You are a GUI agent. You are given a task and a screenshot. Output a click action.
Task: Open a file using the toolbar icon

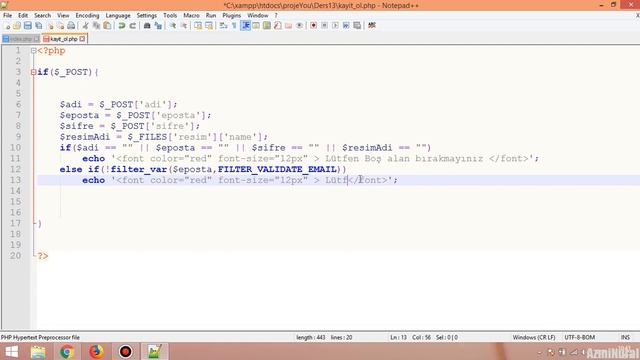17,26
